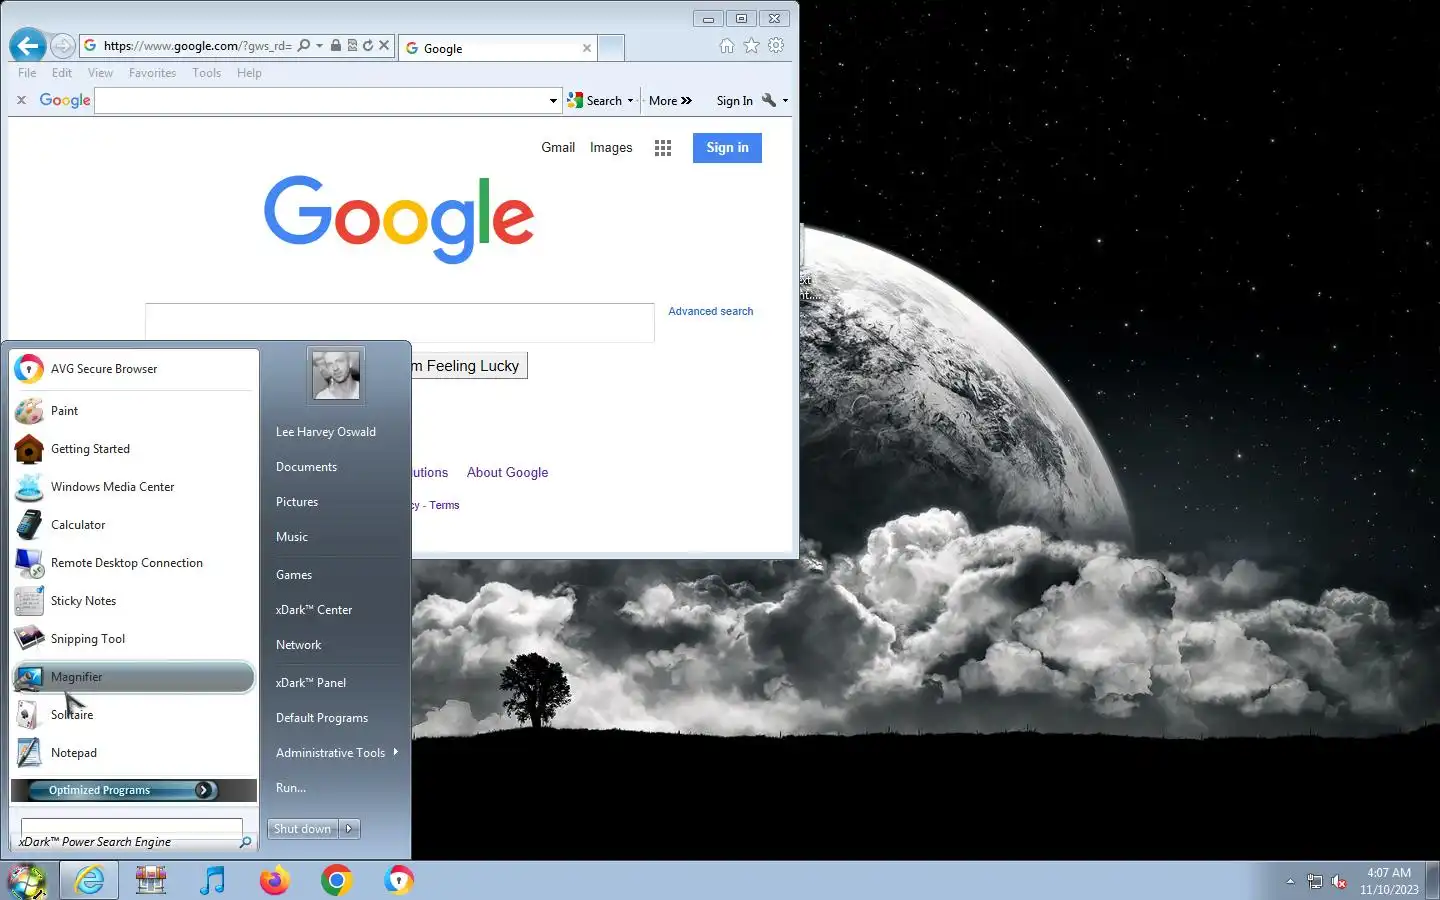
Task: Refresh the page with the reload icon
Action: pyautogui.click(x=368, y=45)
